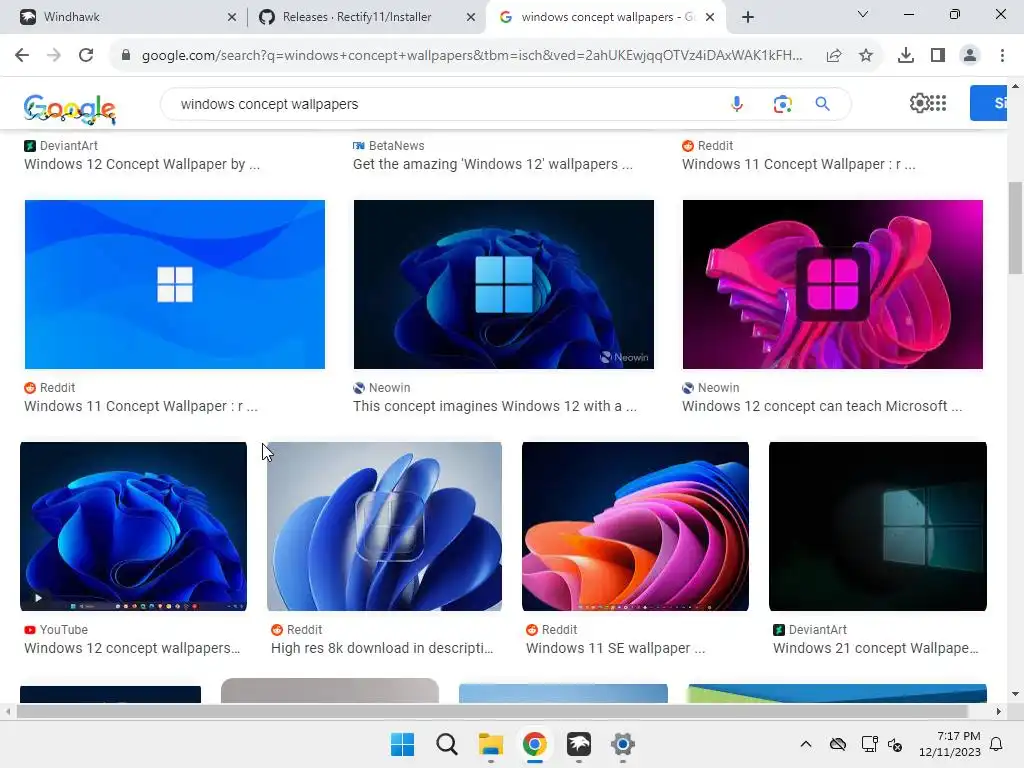Show hidden tray icons chevron

point(806,744)
